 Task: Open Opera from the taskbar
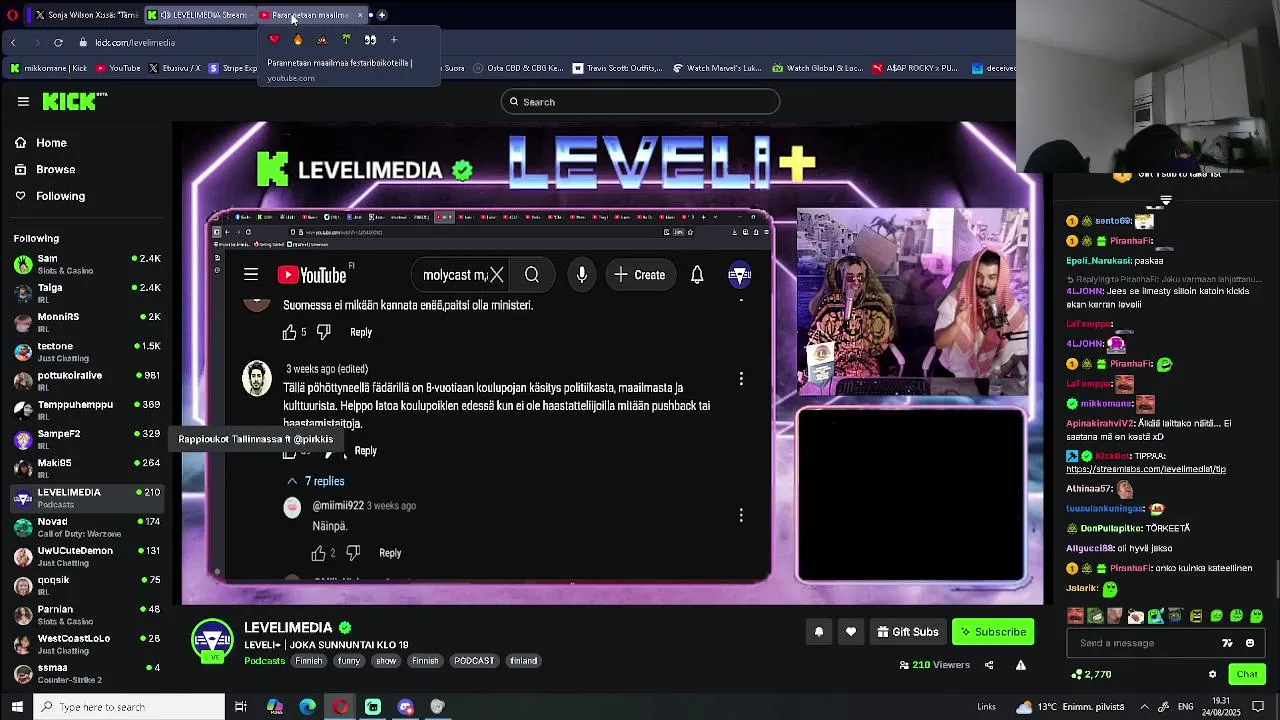point(340,707)
